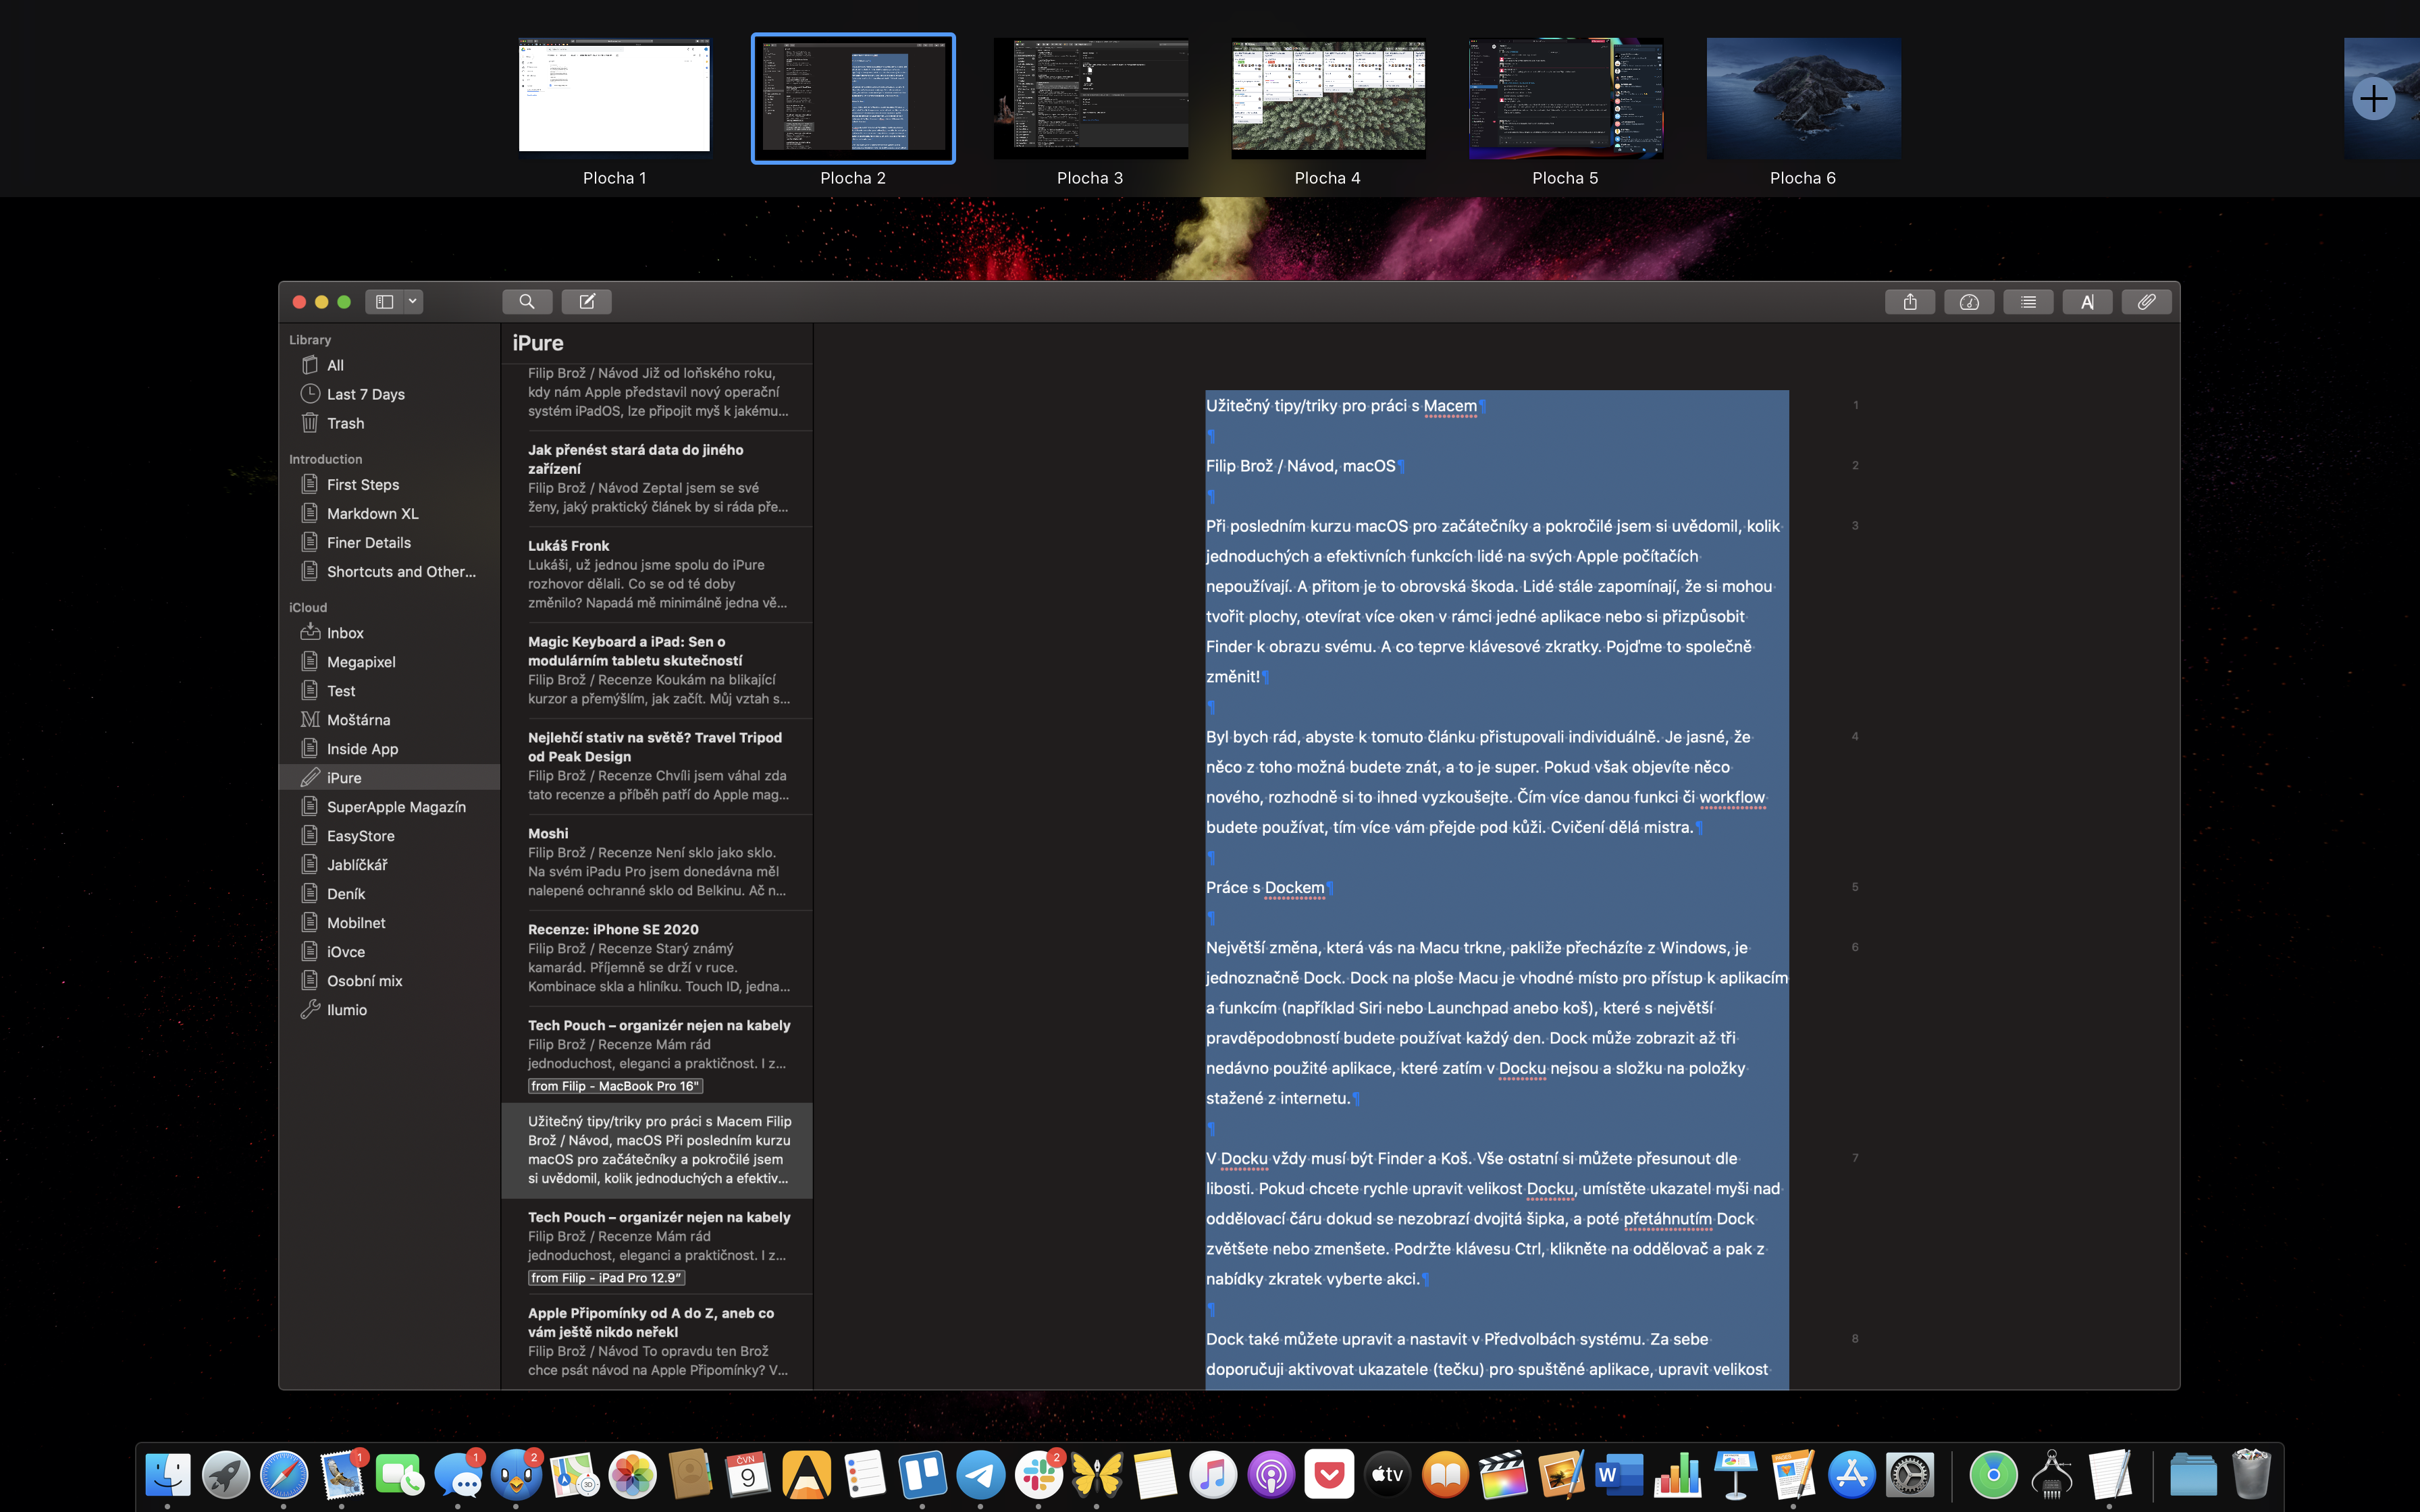Open the Last 7 Days filter
This screenshot has height=1512, width=2420.
tap(365, 394)
